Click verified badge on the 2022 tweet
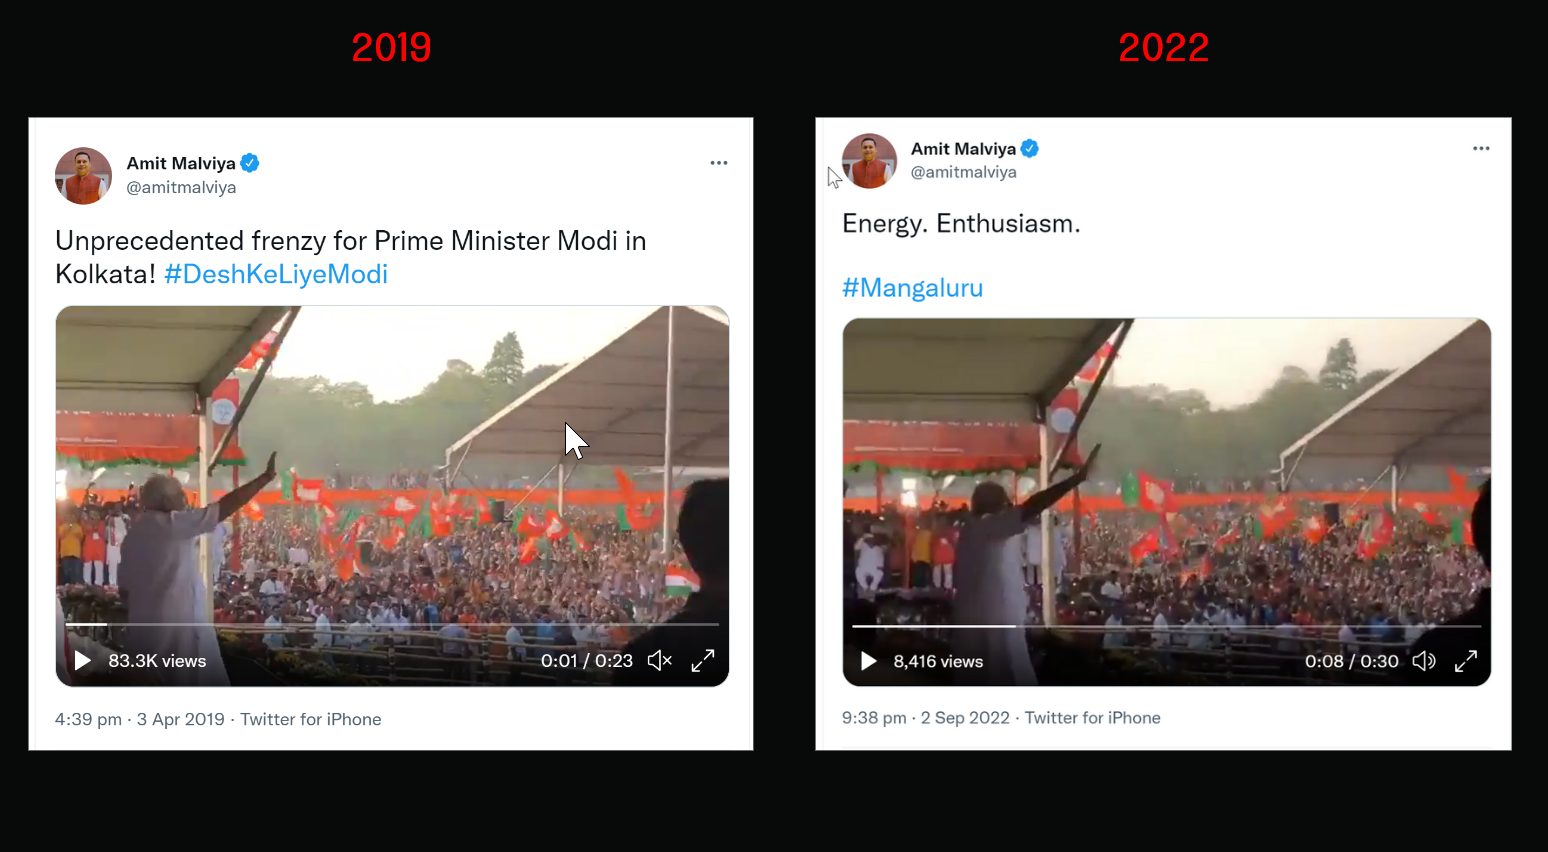 (1030, 148)
